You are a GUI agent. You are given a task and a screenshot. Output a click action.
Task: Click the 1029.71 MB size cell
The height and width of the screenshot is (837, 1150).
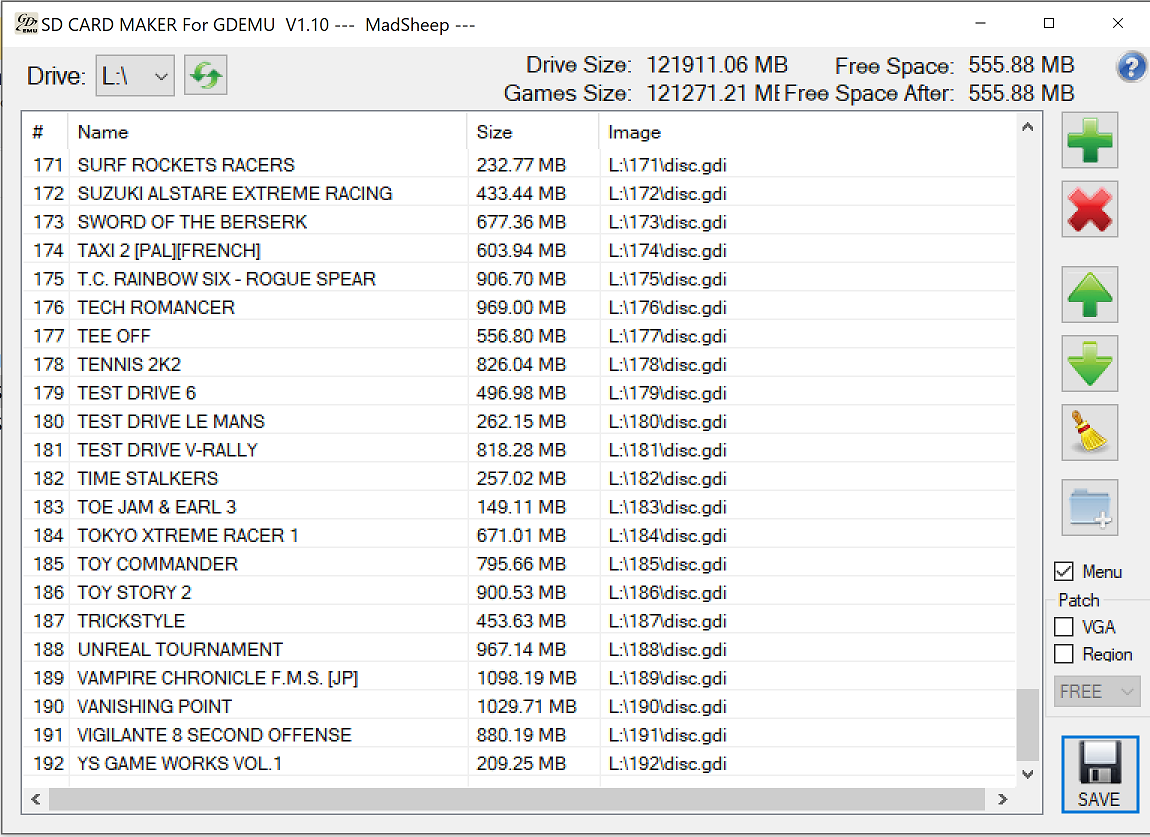pos(527,706)
